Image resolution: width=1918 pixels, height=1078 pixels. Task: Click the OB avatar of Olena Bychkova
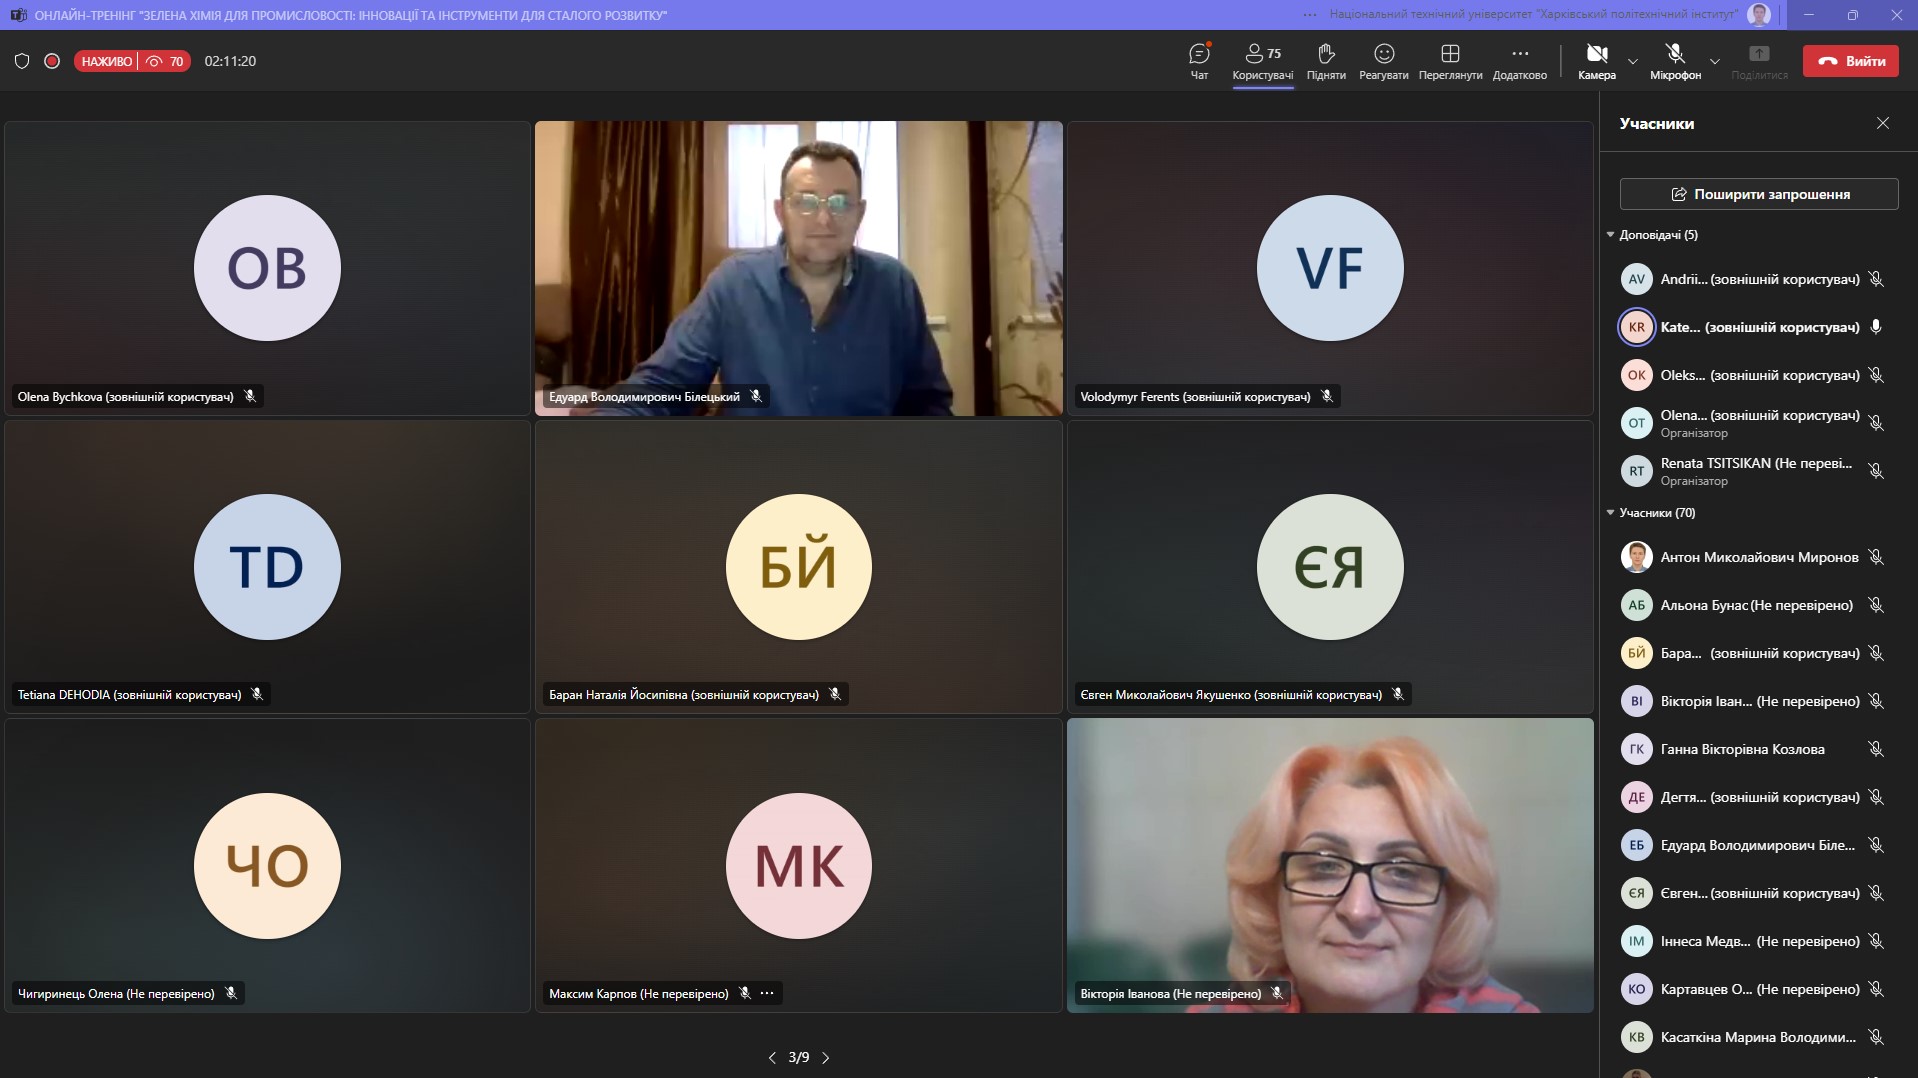pyautogui.click(x=267, y=268)
